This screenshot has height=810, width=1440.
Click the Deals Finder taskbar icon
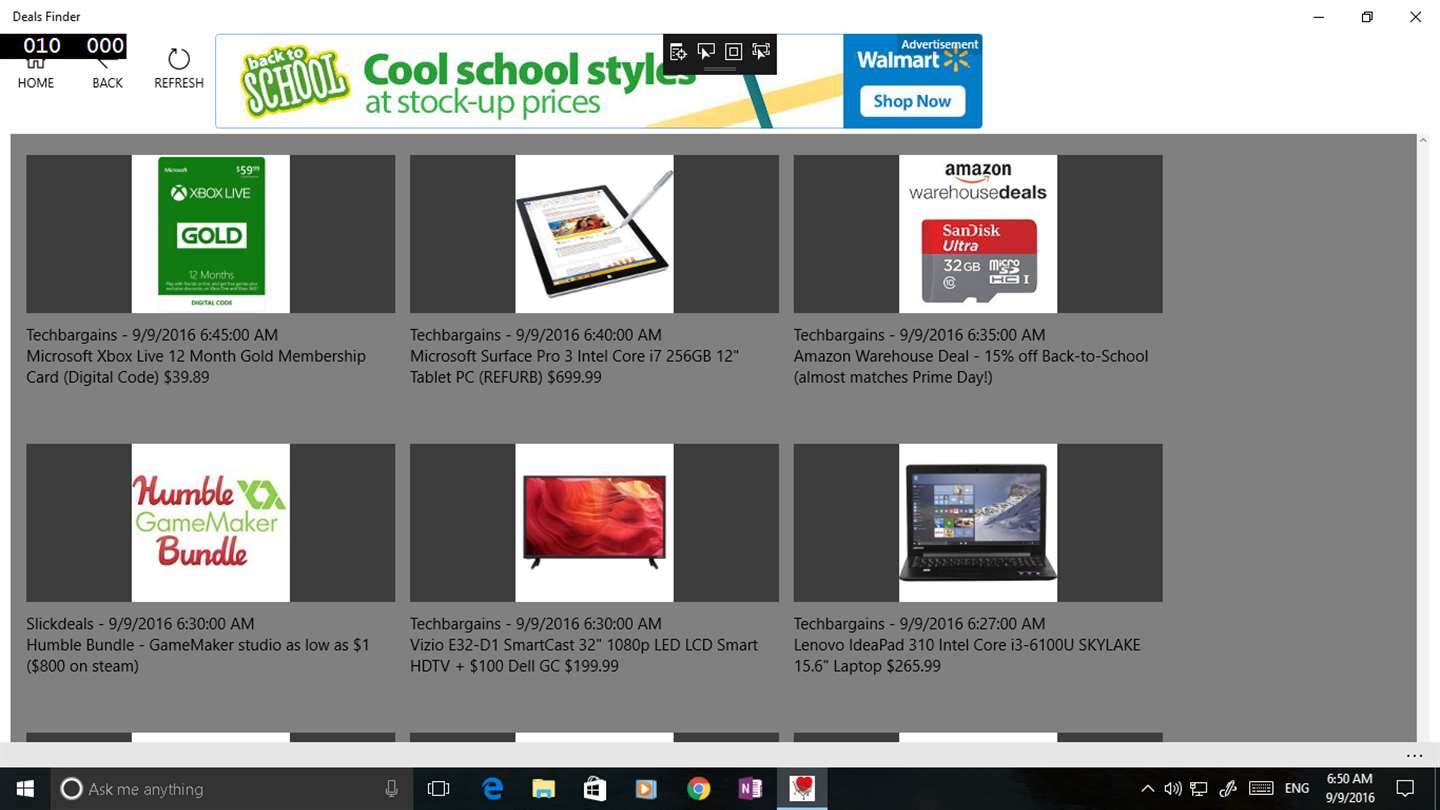pos(802,789)
